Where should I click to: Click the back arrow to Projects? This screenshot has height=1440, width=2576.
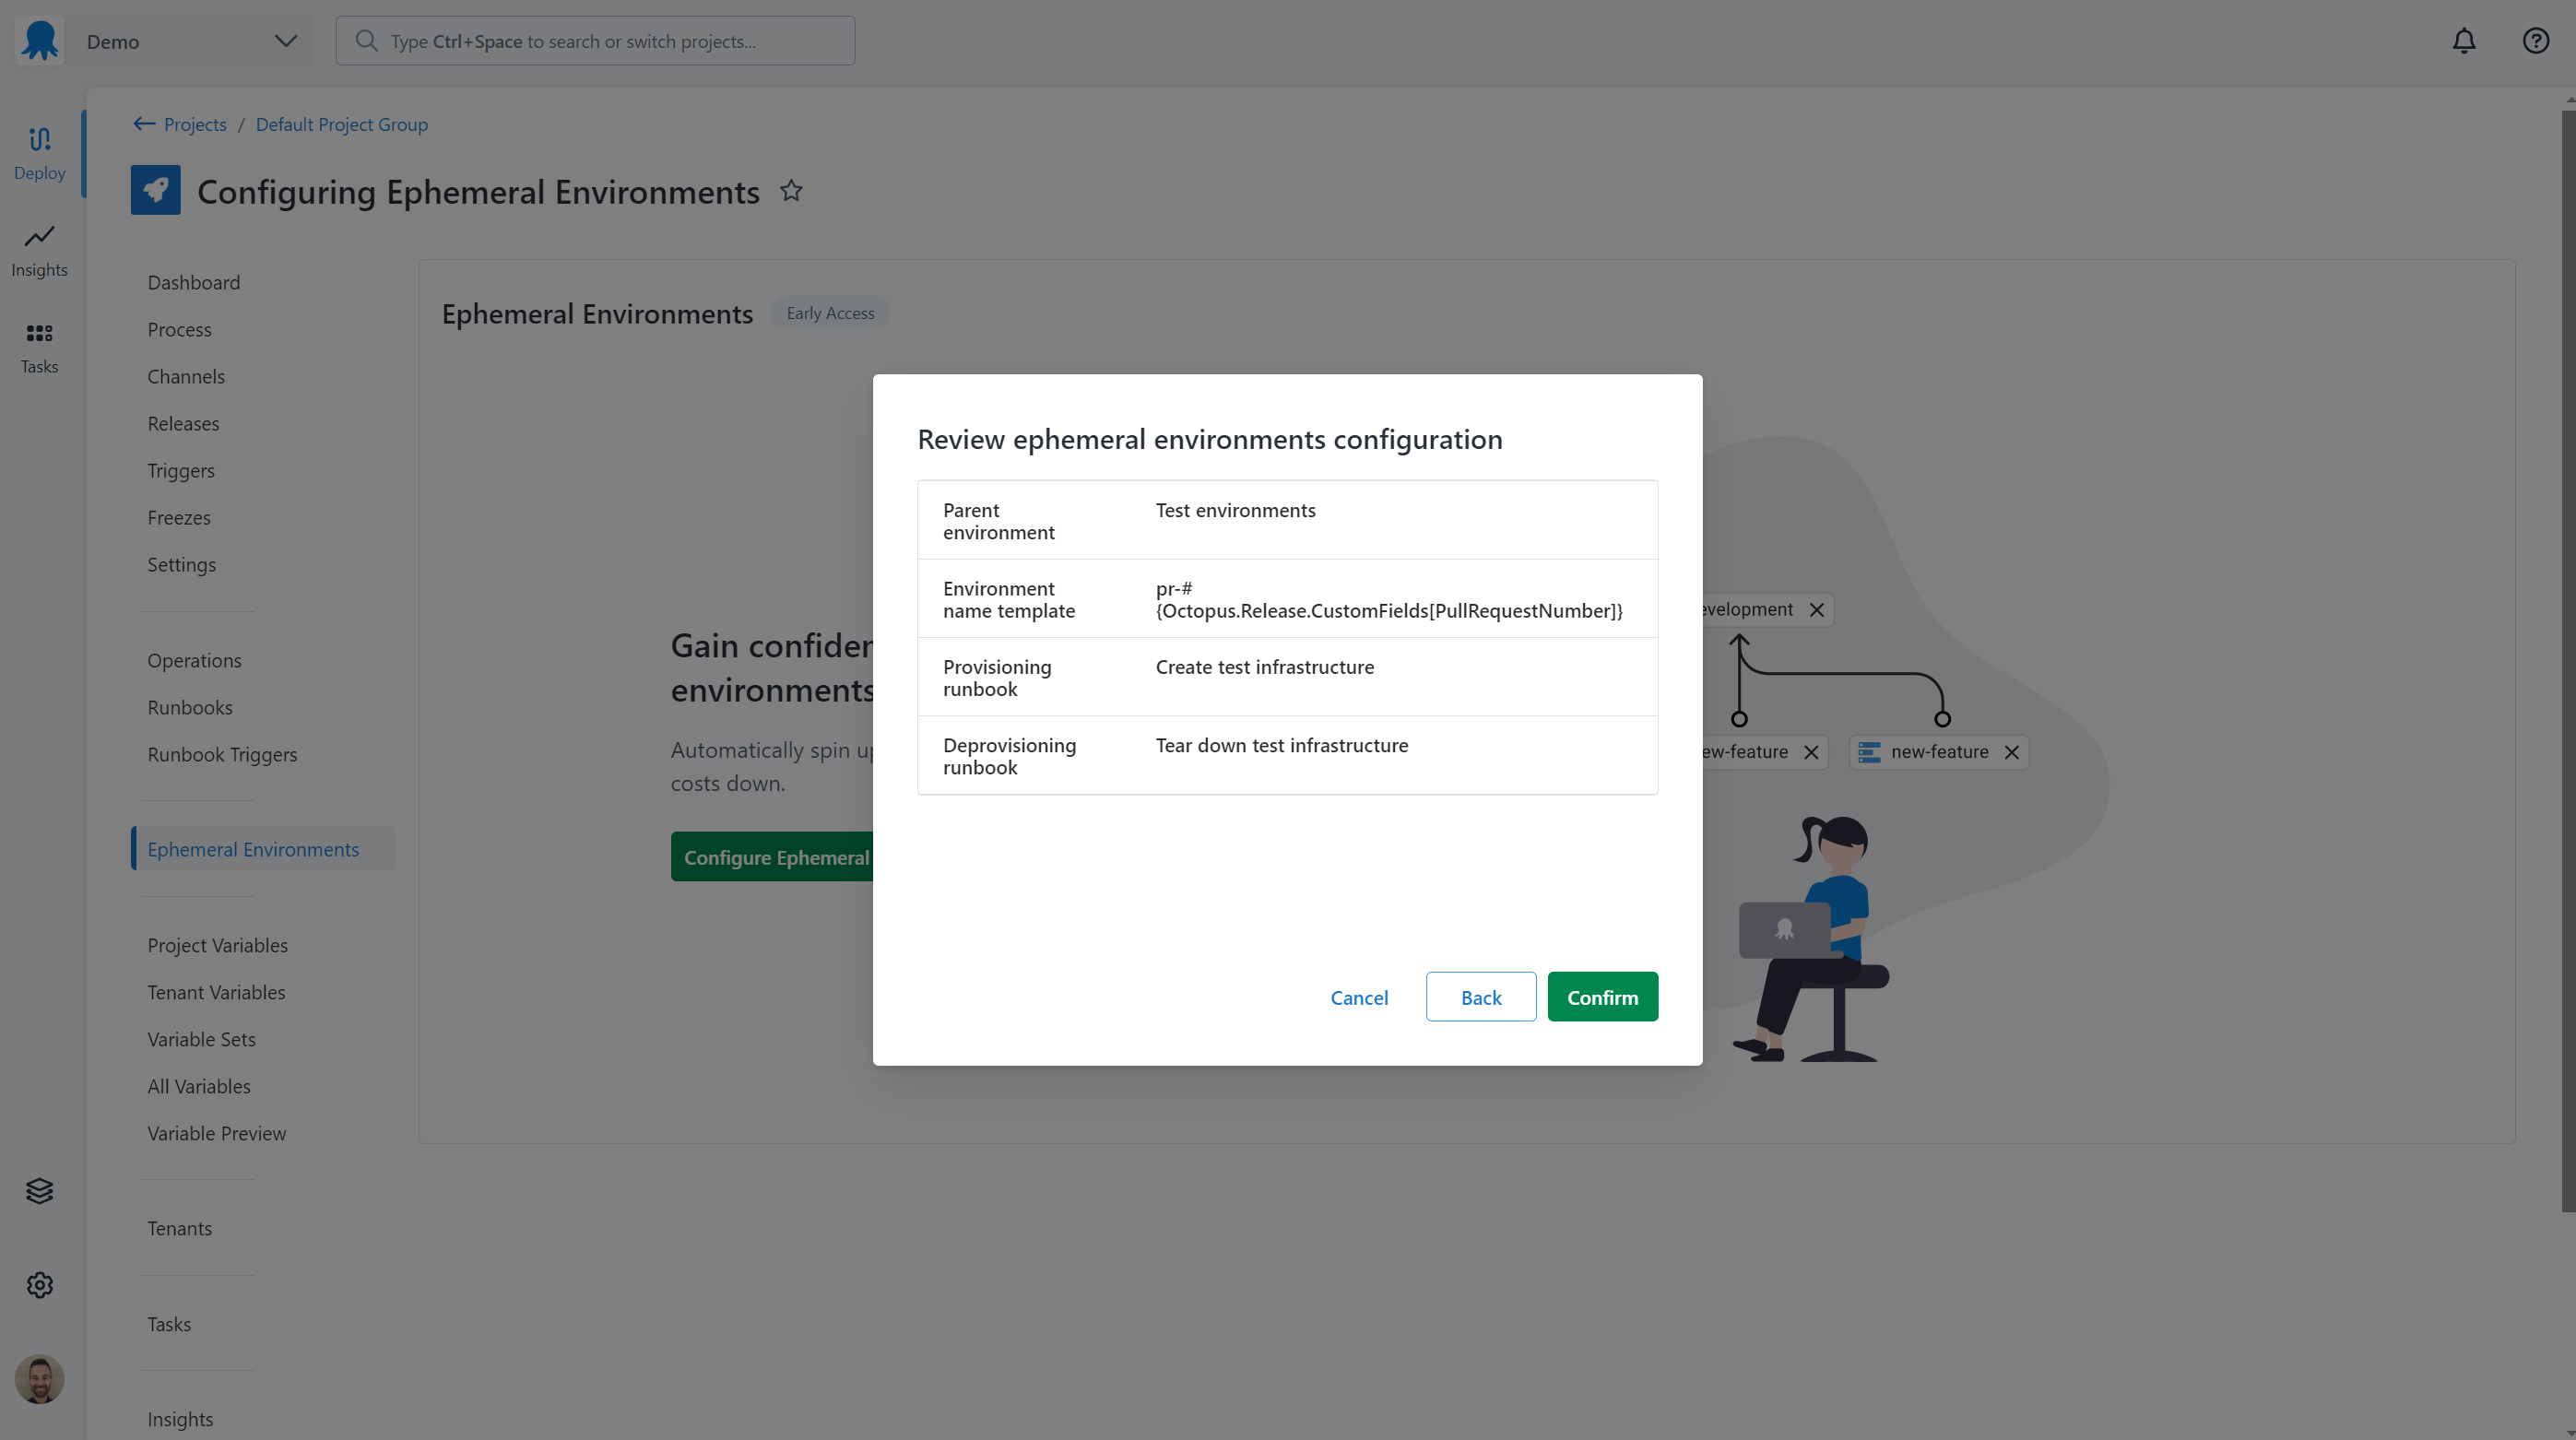point(144,124)
